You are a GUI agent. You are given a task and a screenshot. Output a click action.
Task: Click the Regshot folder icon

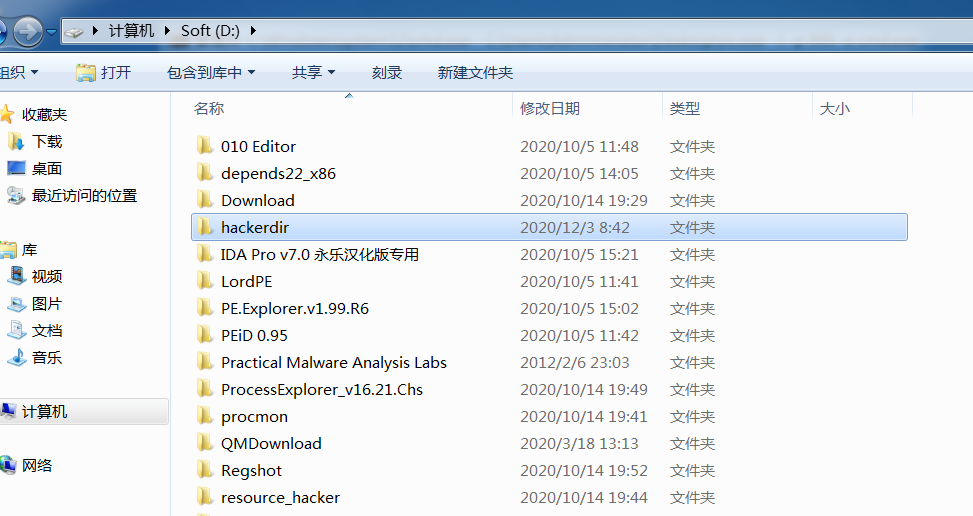coord(204,469)
